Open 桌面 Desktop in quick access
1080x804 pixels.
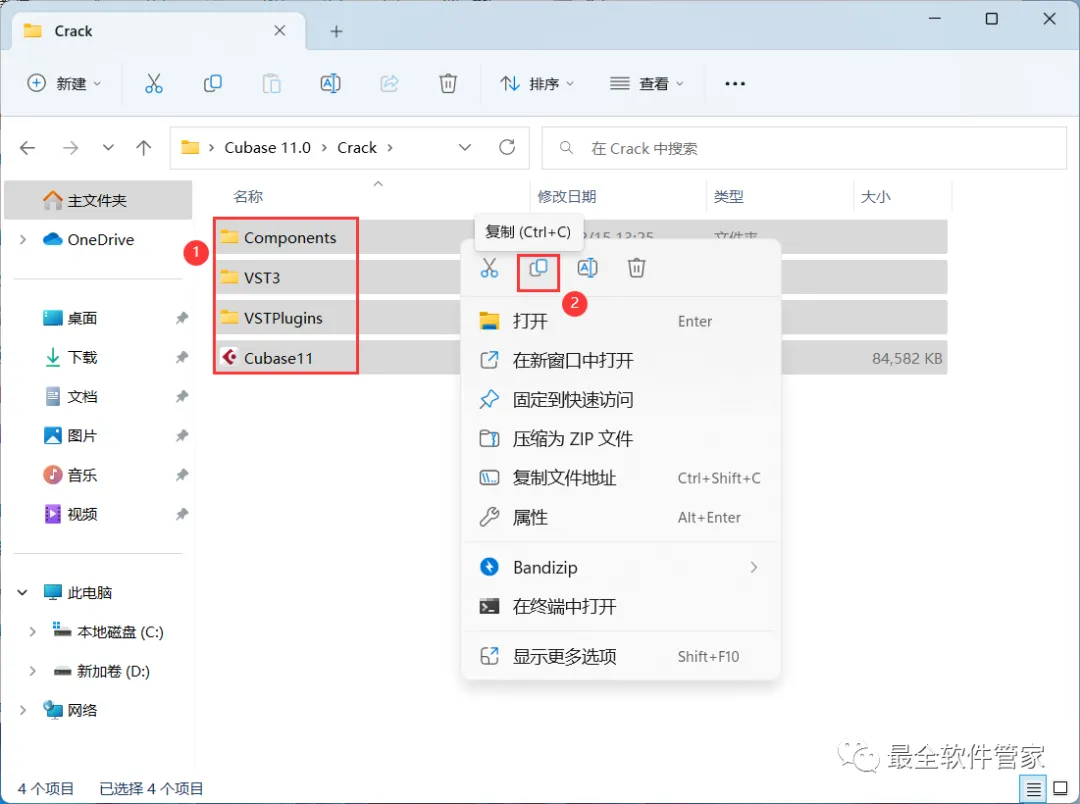[x=82, y=318]
